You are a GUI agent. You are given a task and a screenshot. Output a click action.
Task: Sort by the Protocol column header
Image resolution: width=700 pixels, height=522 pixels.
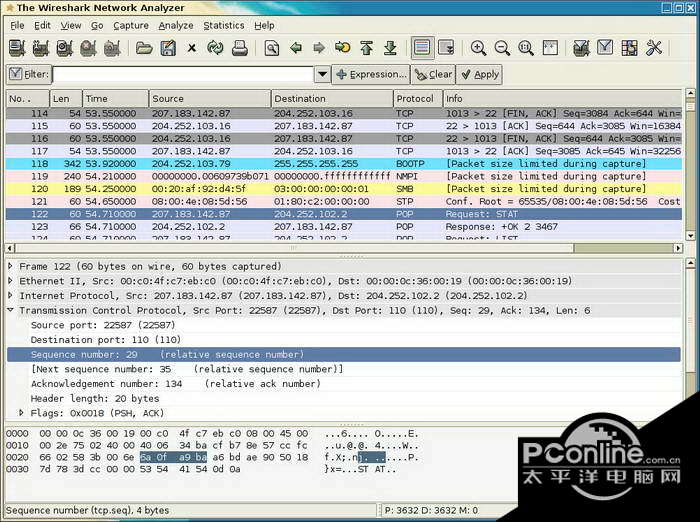point(417,98)
